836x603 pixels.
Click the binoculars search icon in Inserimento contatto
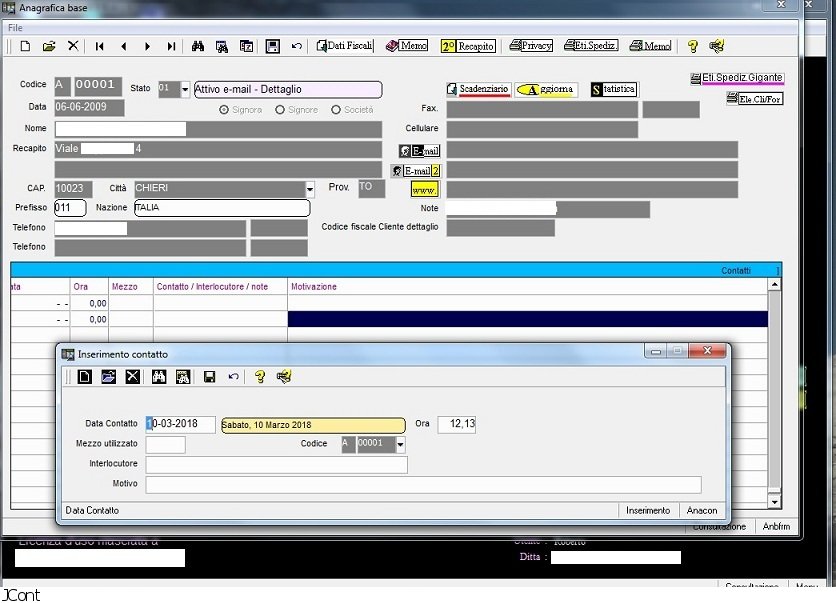pos(158,377)
